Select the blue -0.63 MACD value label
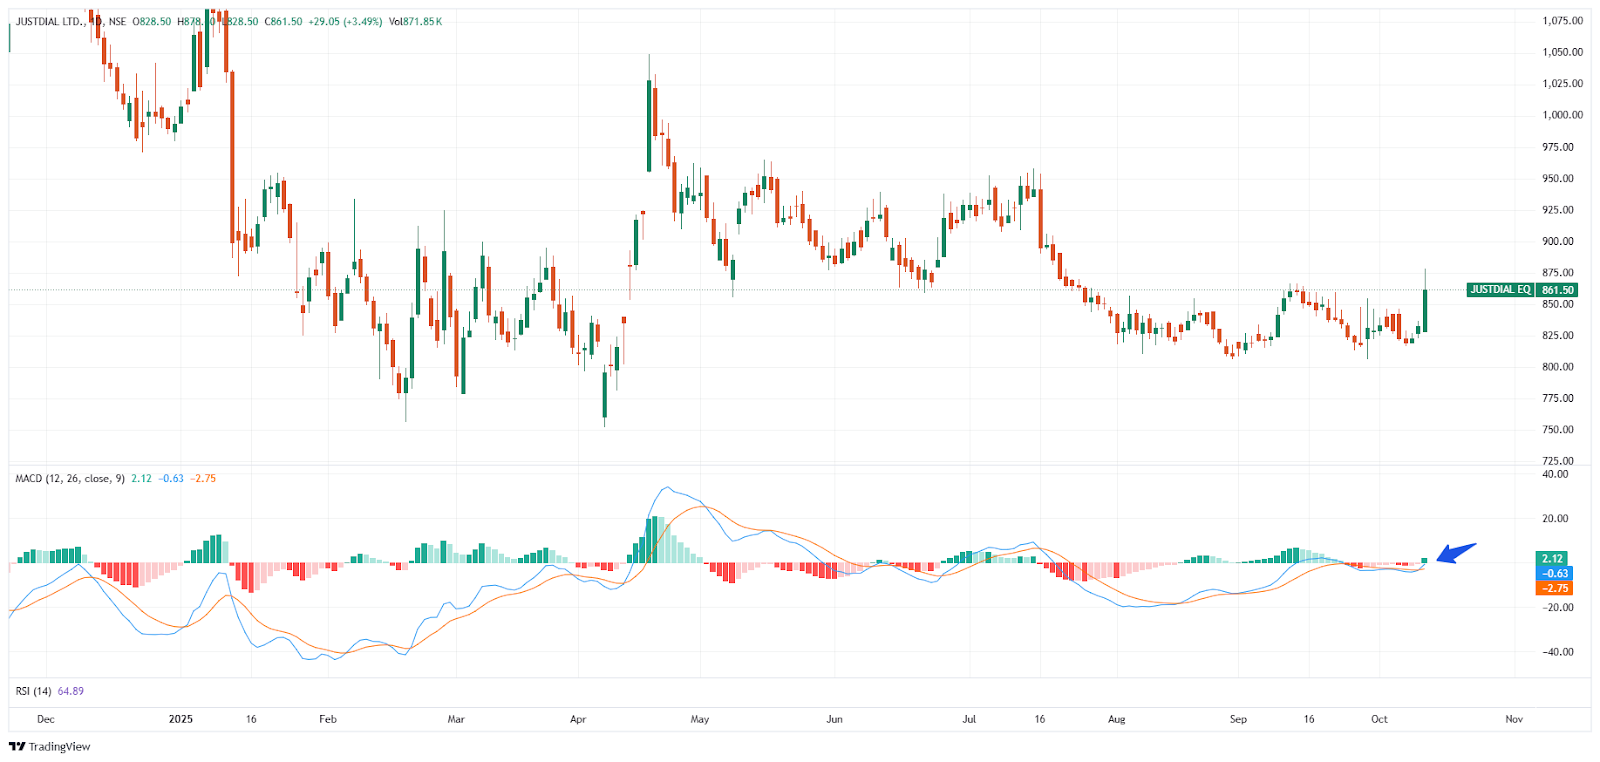This screenshot has height=762, width=1600. 1554,574
